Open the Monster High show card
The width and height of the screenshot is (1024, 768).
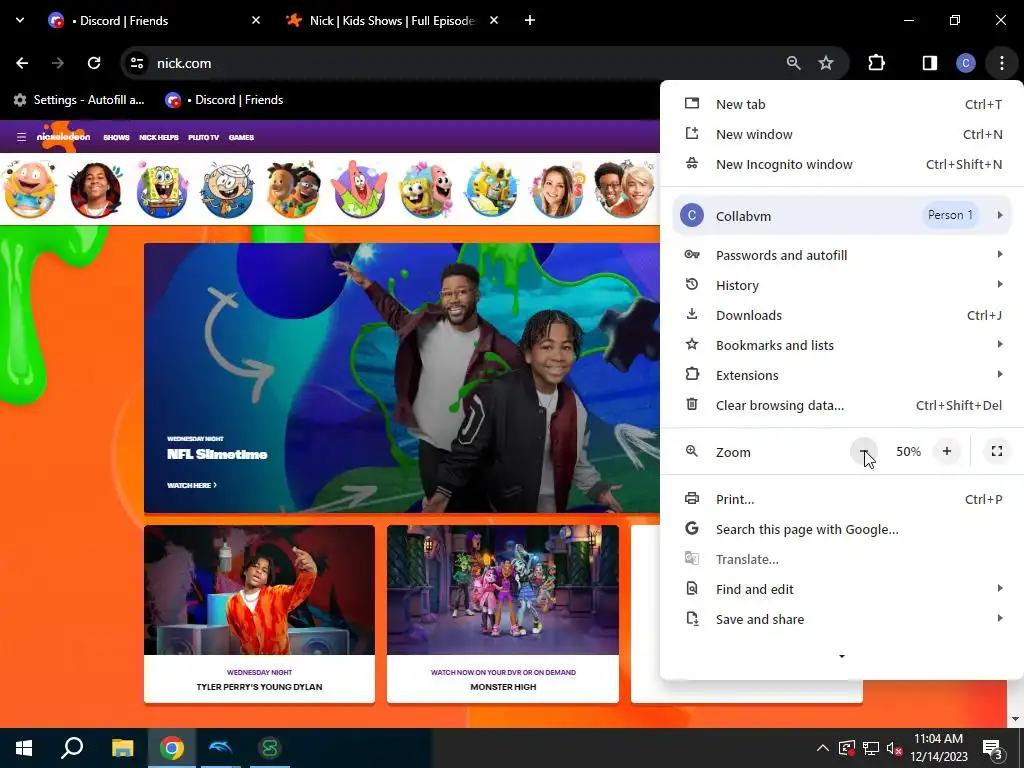[x=503, y=614]
